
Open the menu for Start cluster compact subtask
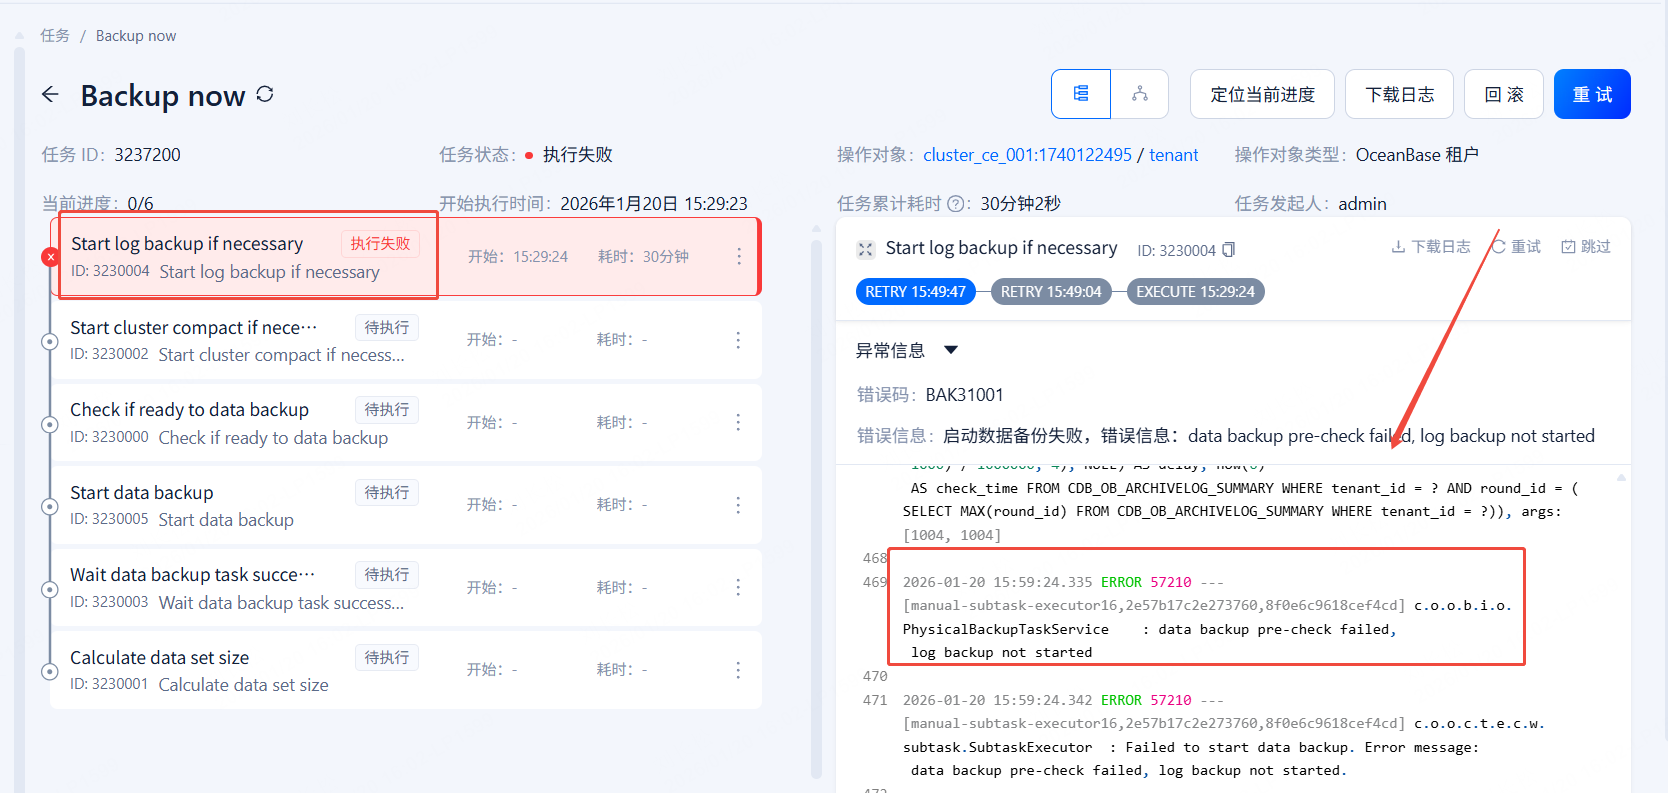738,340
